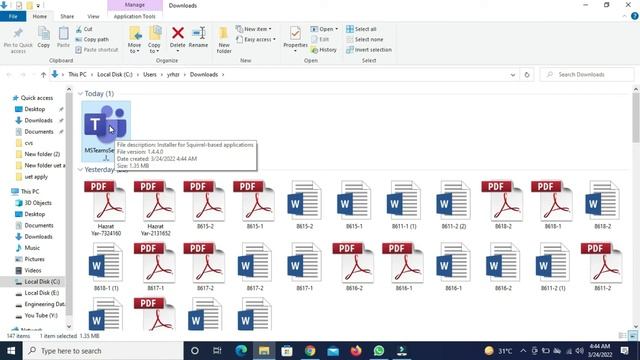Select the 8611-2 (2) Word document
Image resolution: width=640 pixels, height=360 pixels.
(x=453, y=205)
